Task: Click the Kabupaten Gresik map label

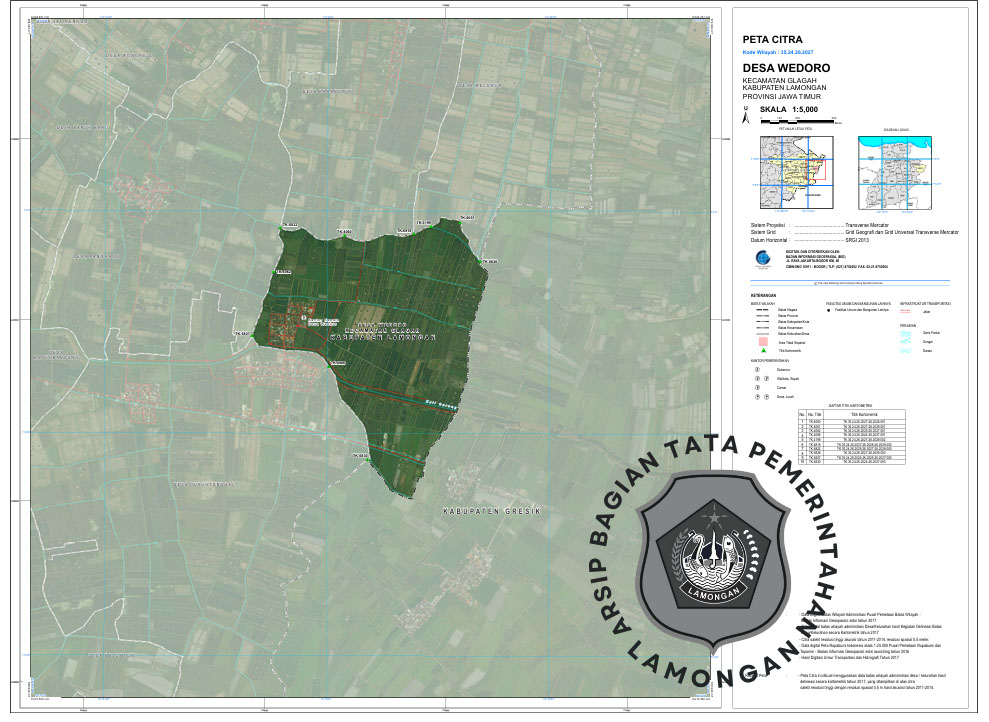Action: pyautogui.click(x=490, y=510)
